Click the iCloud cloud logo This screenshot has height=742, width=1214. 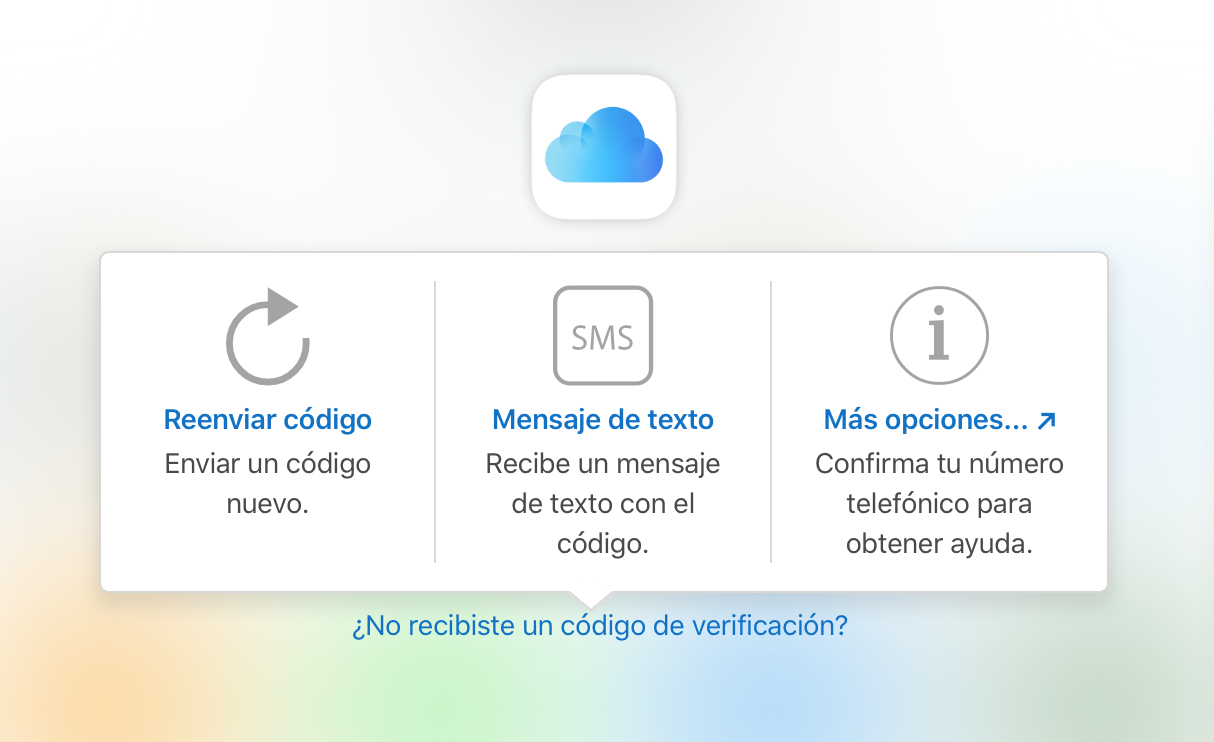coord(603,145)
